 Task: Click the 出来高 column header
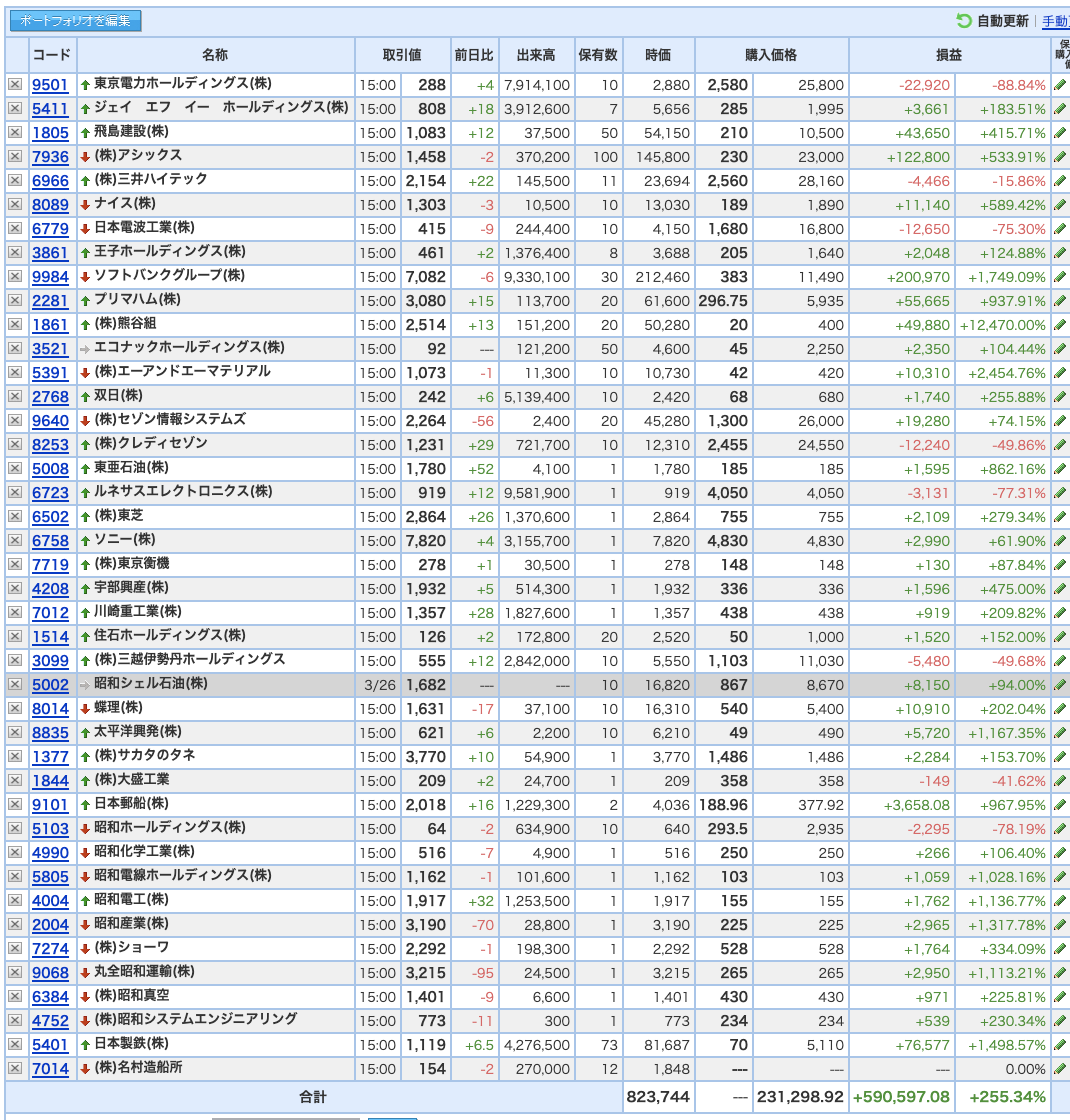point(536,55)
